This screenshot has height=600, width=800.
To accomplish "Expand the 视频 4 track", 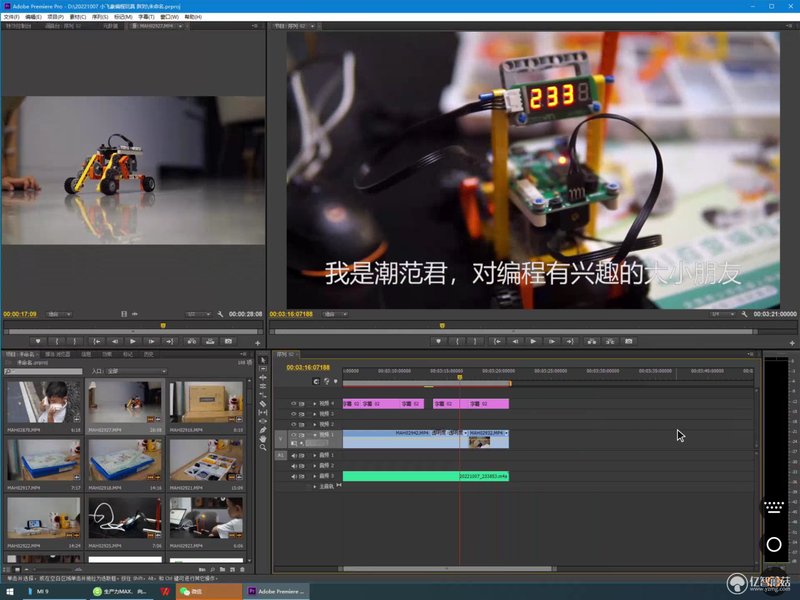I will coord(315,404).
